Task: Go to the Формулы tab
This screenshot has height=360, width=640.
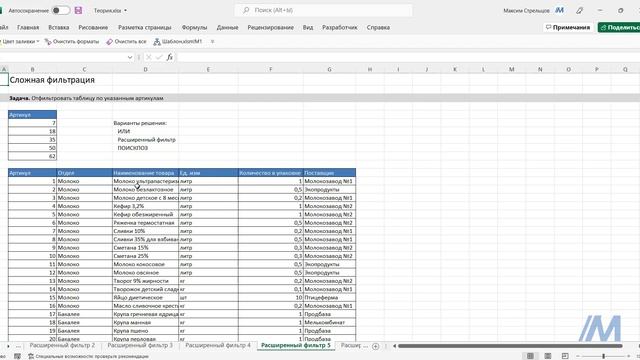Action: [x=194, y=27]
